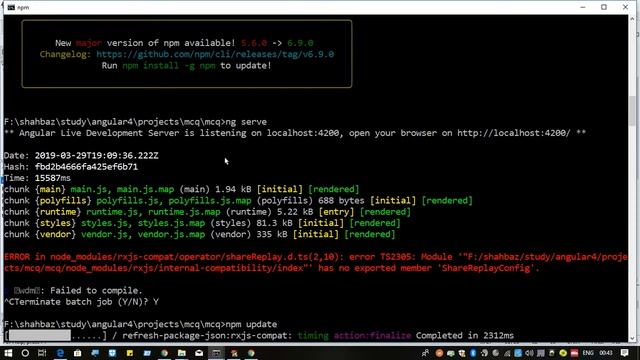
Task: Click 'Completed in 2312ms' status text
Action: [465, 336]
